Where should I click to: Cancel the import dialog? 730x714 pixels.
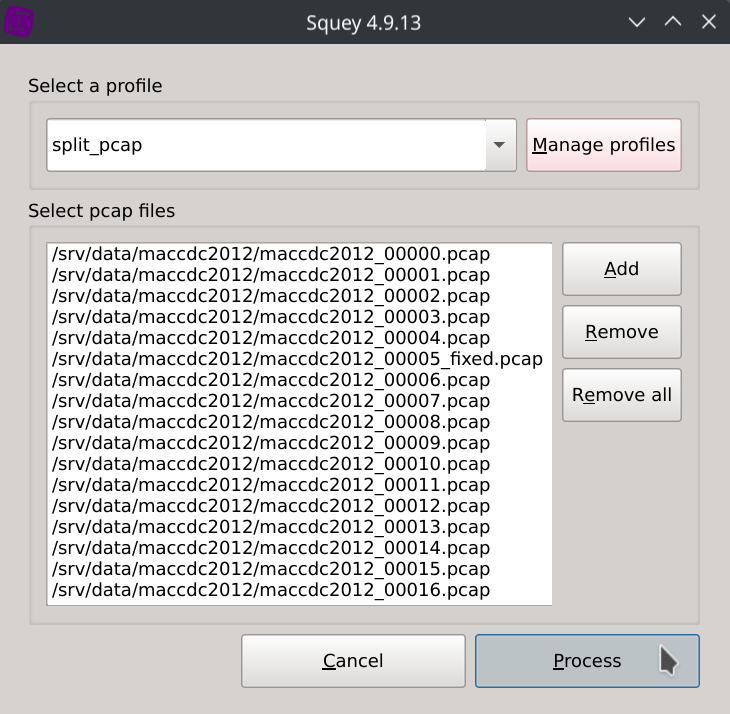353,661
